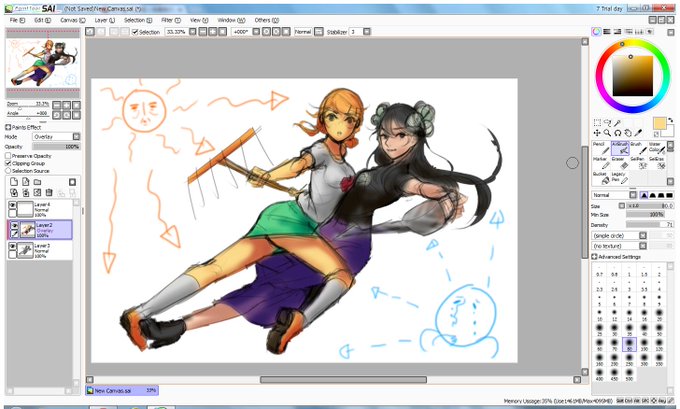Activate the zoom magnifier tool
This screenshot has height=409, width=680.
click(607, 133)
